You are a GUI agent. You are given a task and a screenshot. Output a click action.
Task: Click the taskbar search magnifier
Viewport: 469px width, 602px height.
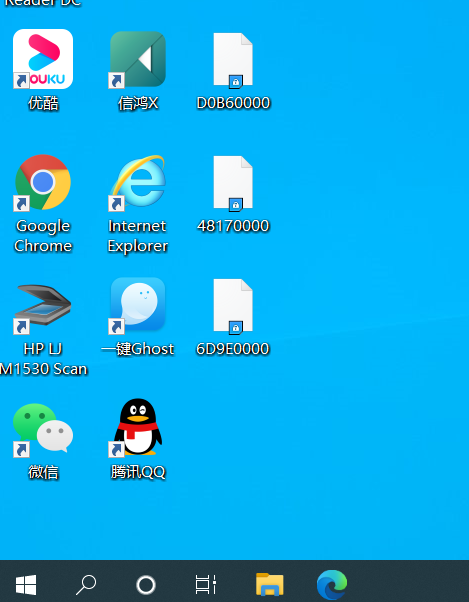(x=86, y=585)
